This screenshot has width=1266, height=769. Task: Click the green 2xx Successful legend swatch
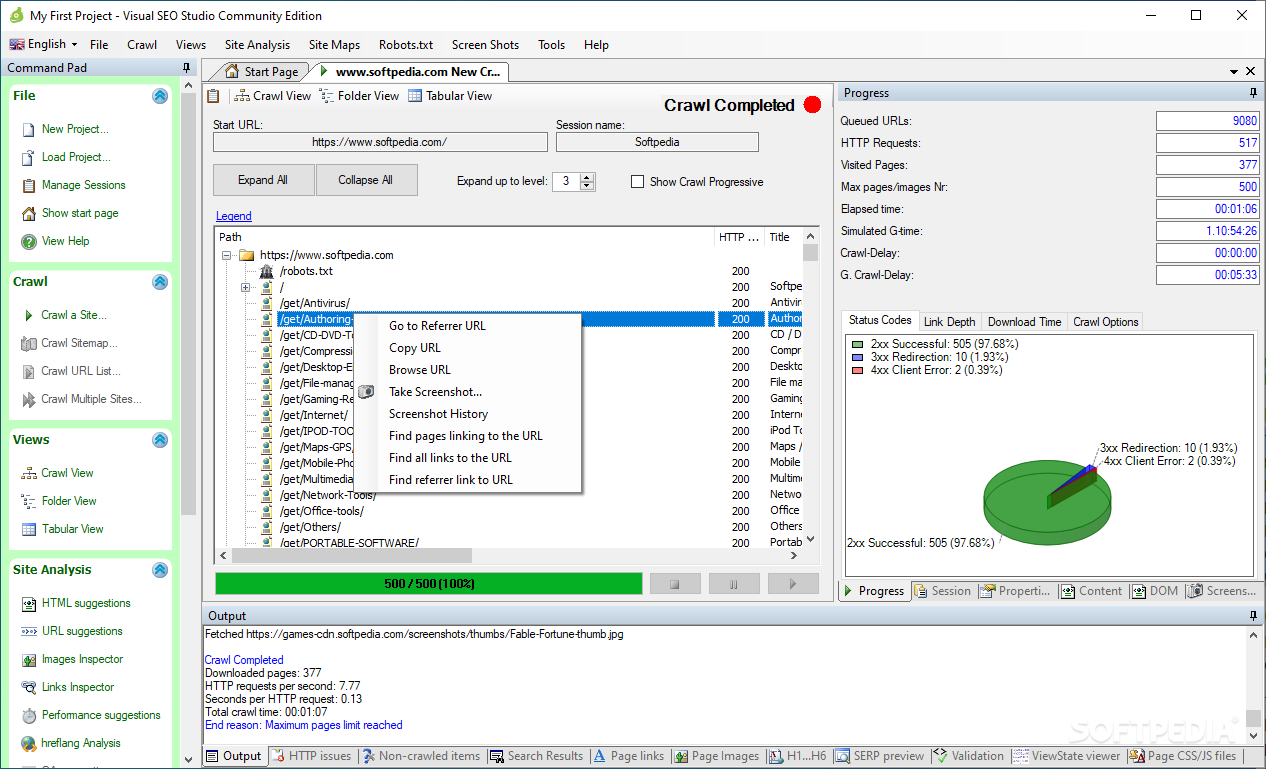click(x=858, y=344)
